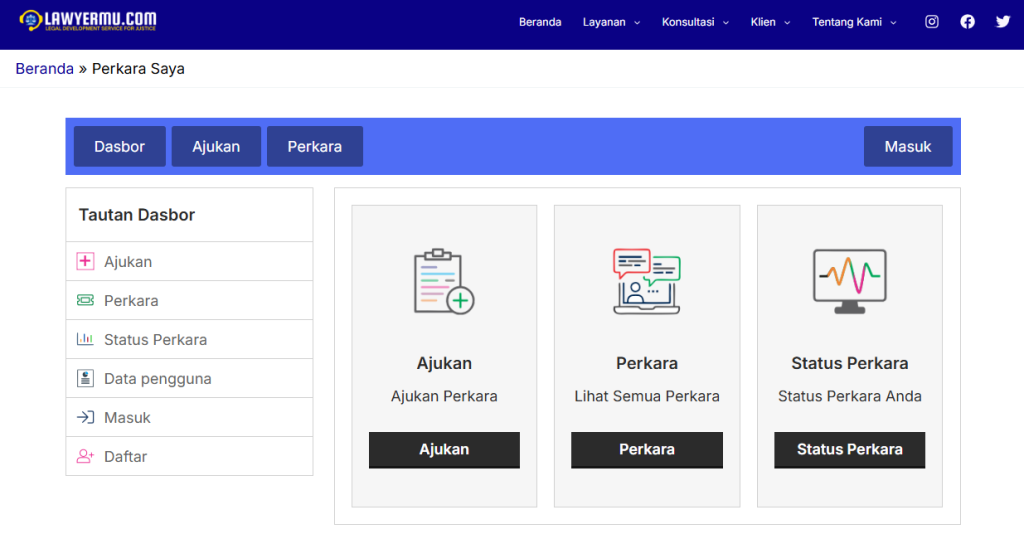
Task: Expand the Konsultasi dropdown menu
Action: tap(695, 22)
